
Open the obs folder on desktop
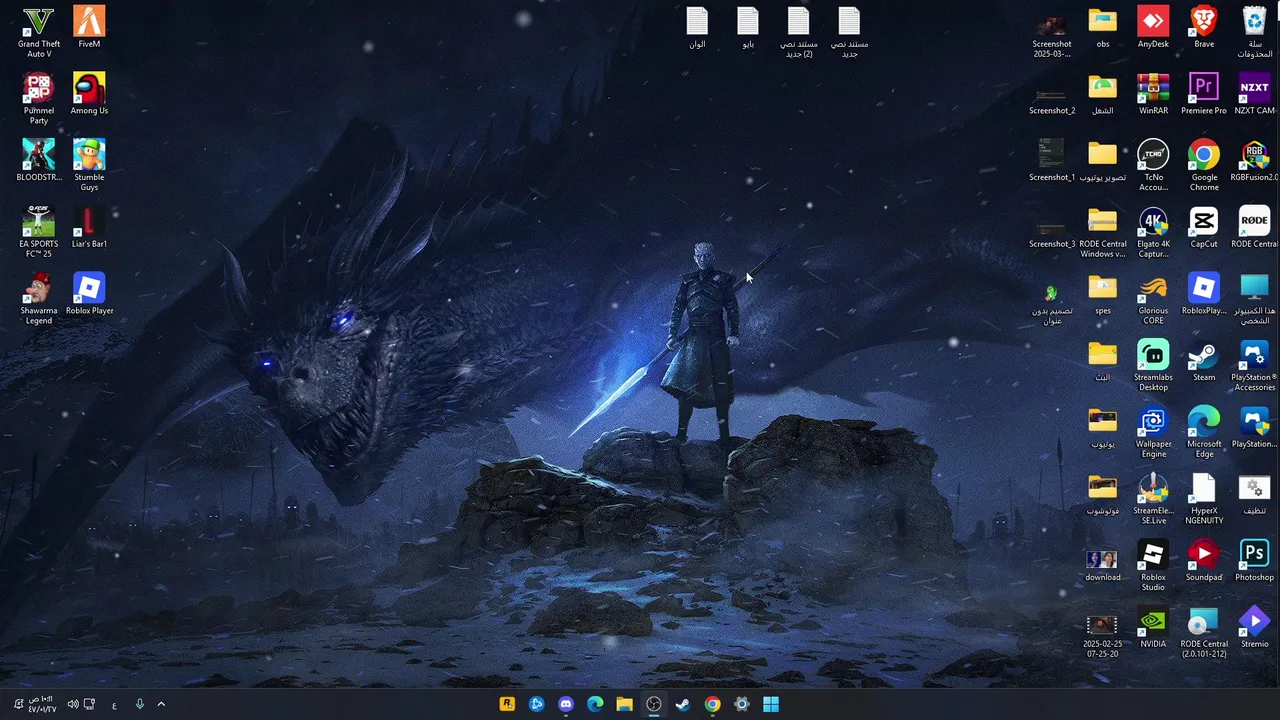click(1102, 27)
